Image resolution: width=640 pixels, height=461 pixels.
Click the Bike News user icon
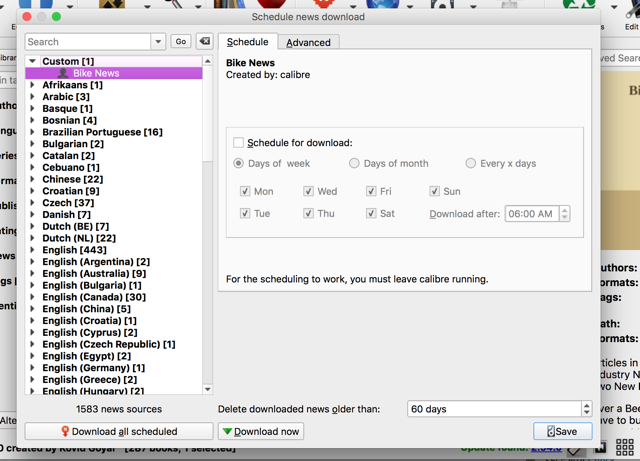63,73
